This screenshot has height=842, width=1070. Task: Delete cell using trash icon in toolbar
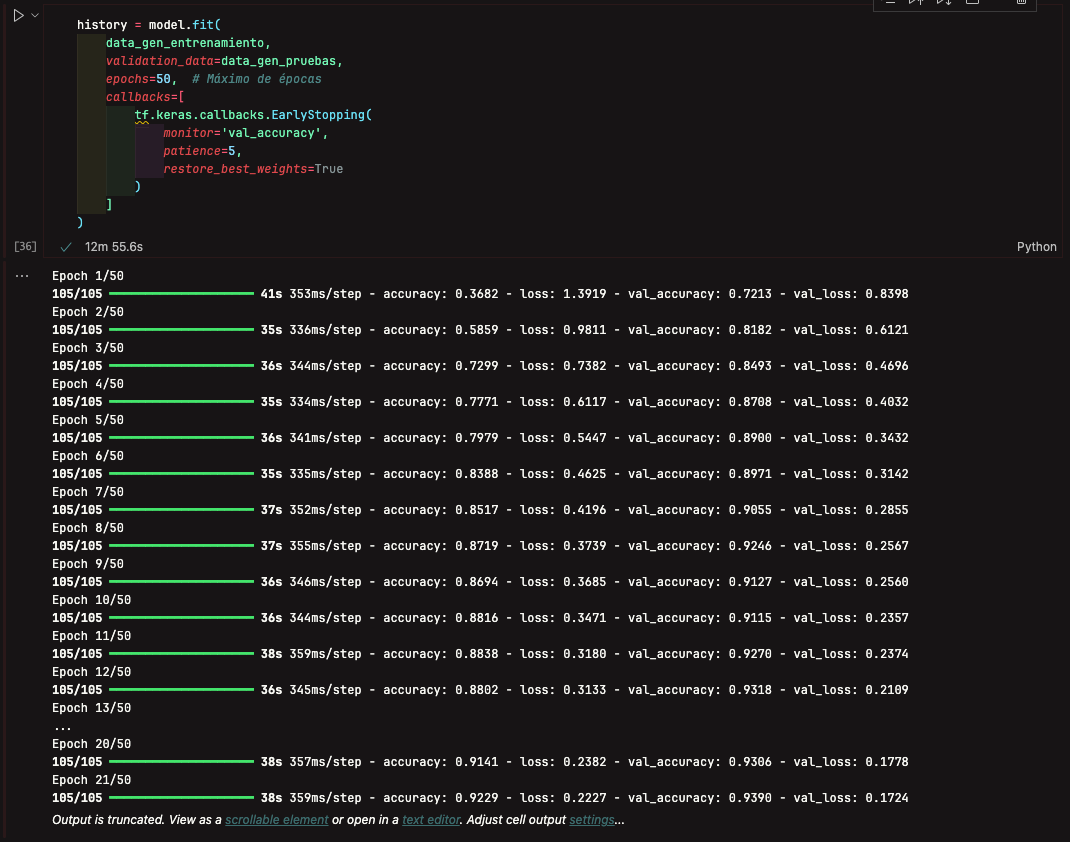(1021, 3)
